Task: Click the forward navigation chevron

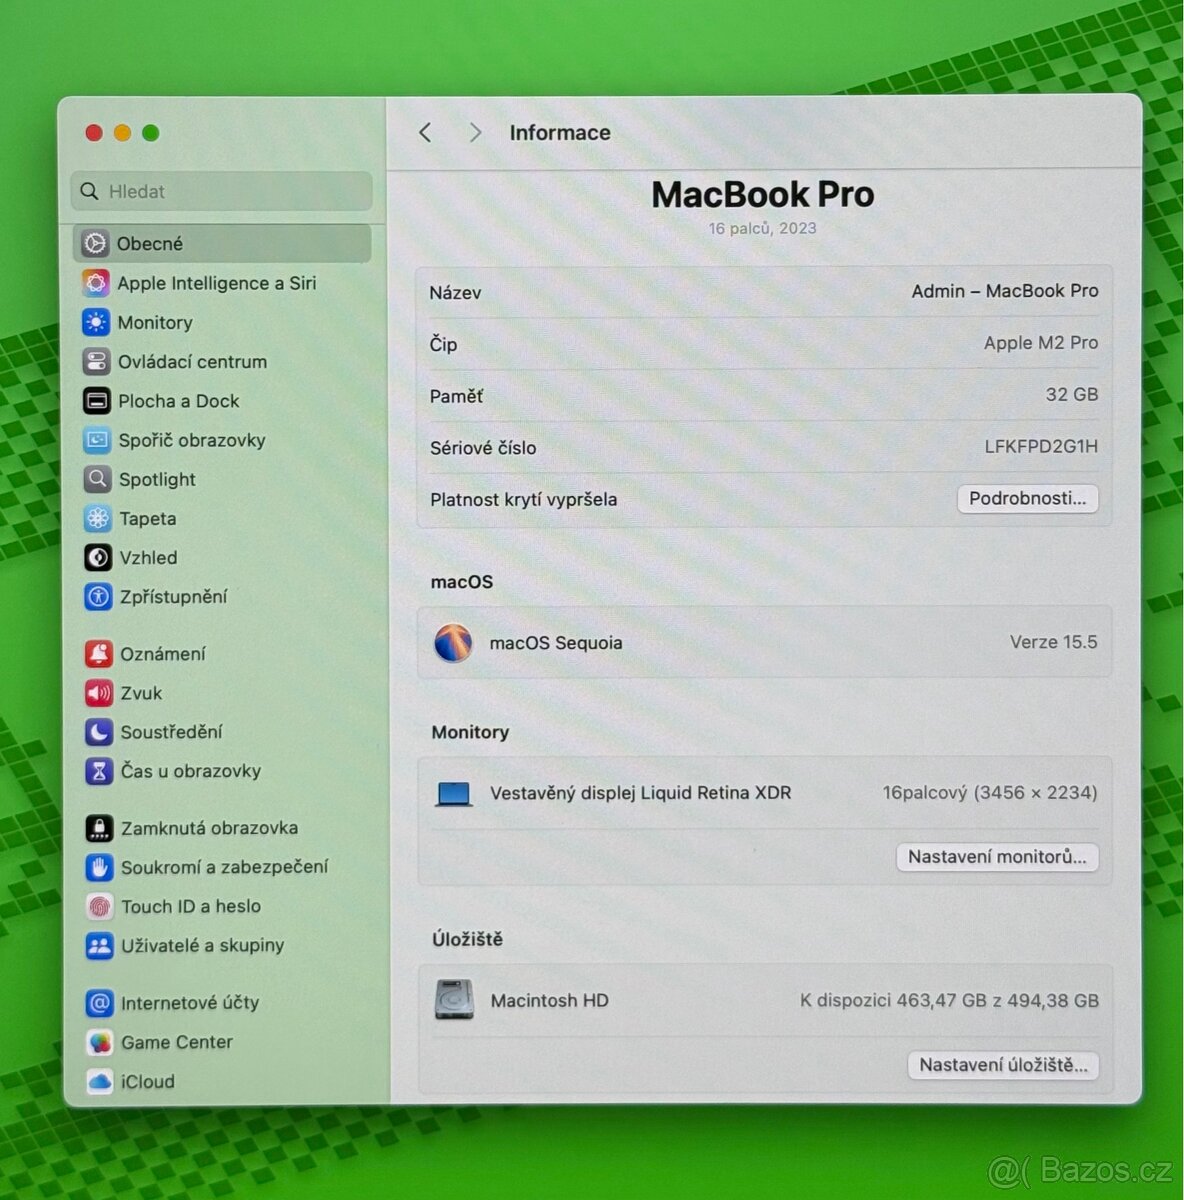Action: point(476,132)
